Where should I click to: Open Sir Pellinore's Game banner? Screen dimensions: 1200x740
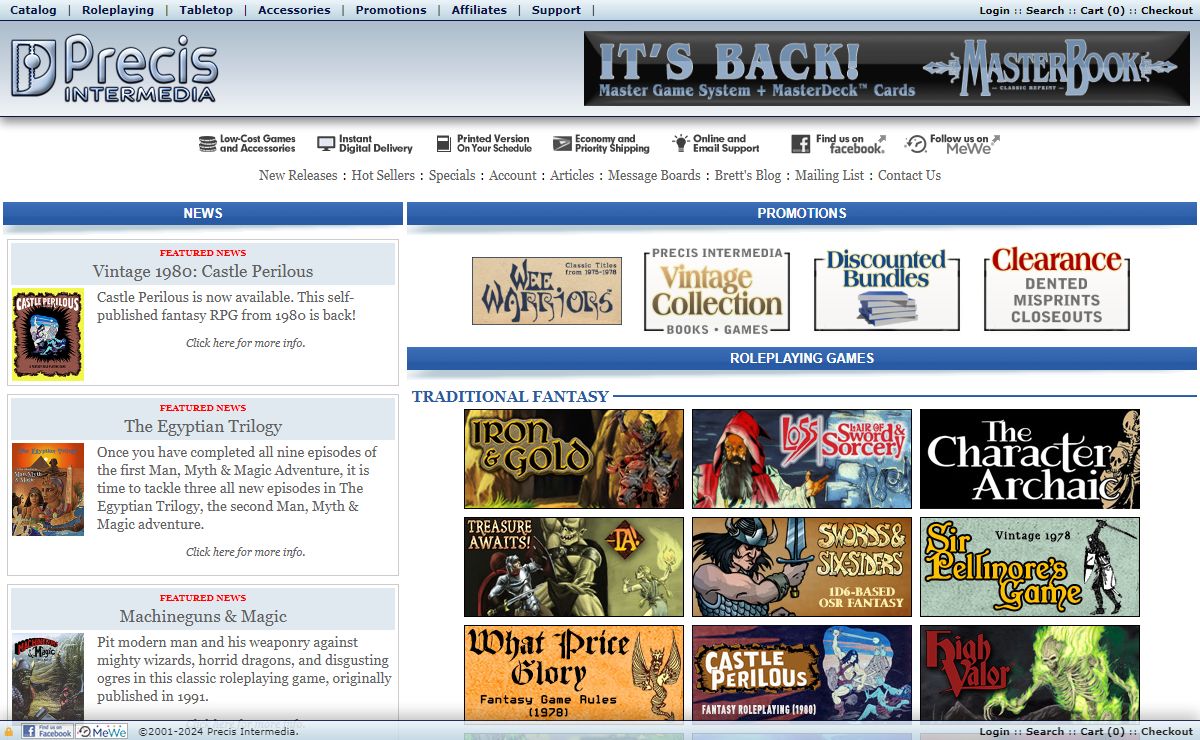(1030, 567)
